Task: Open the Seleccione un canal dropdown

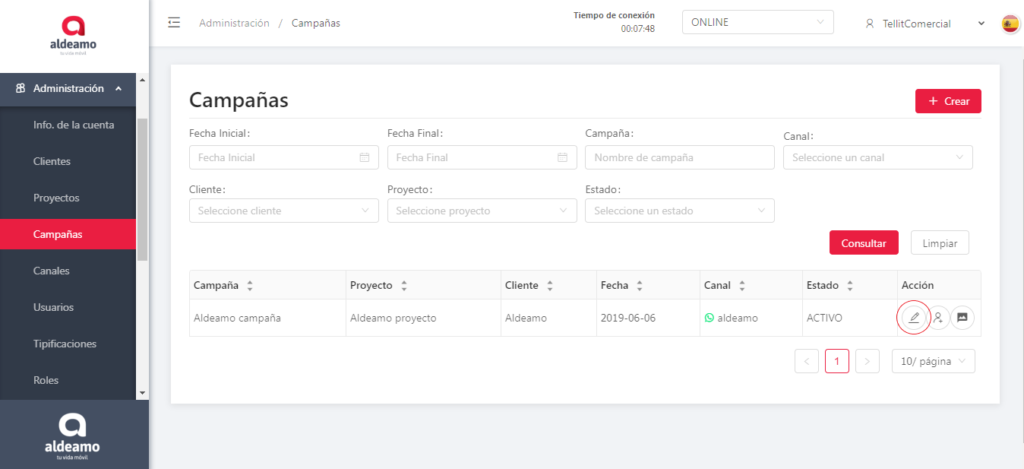Action: [877, 157]
